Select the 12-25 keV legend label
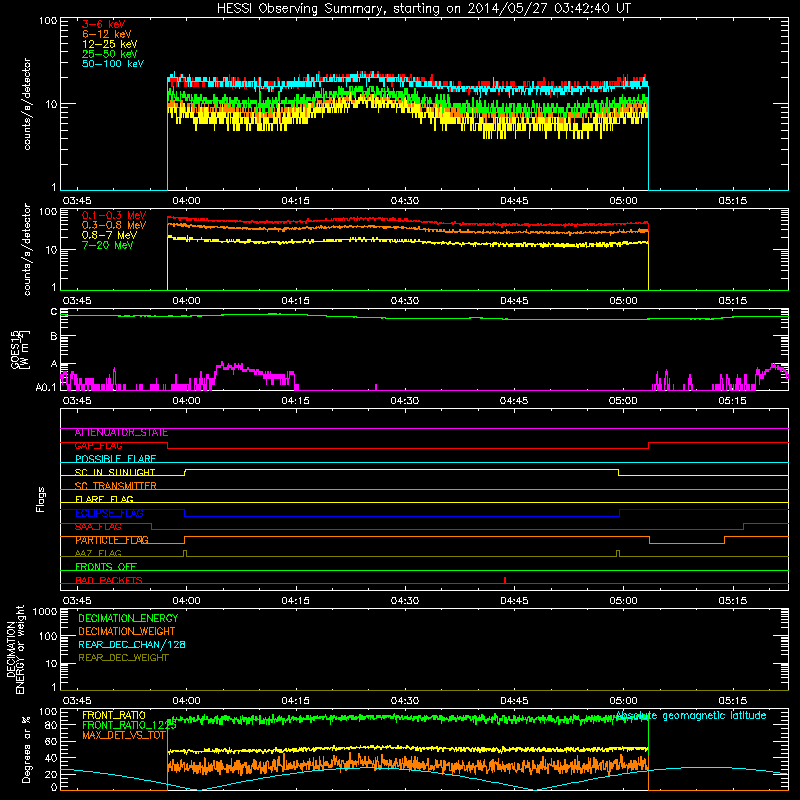This screenshot has width=800, height=800. 110,44
